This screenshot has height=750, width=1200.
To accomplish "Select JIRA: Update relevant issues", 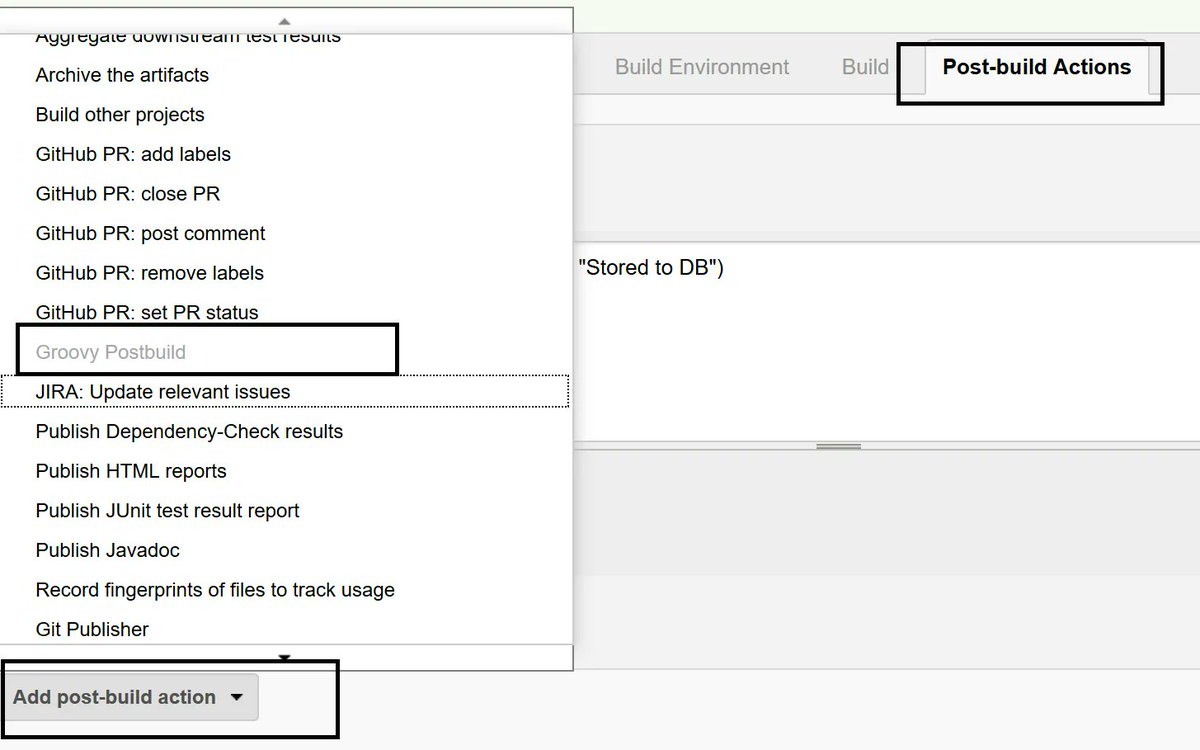I will tap(286, 392).
